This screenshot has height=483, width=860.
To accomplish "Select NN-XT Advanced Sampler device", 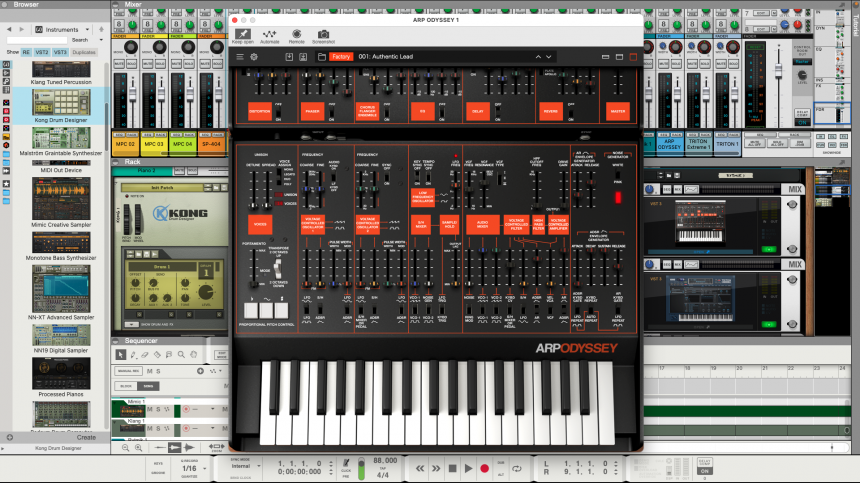I will tap(61, 293).
